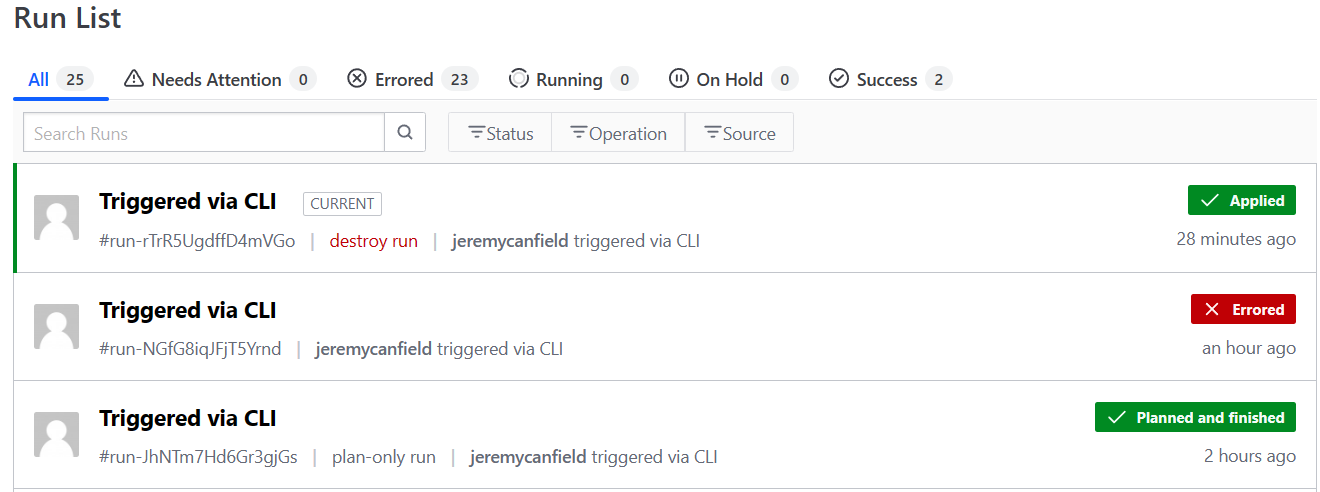Open the run with ID #run-NGfG8iqJFjT5Yrnd
1320x492 pixels.
[190, 349]
